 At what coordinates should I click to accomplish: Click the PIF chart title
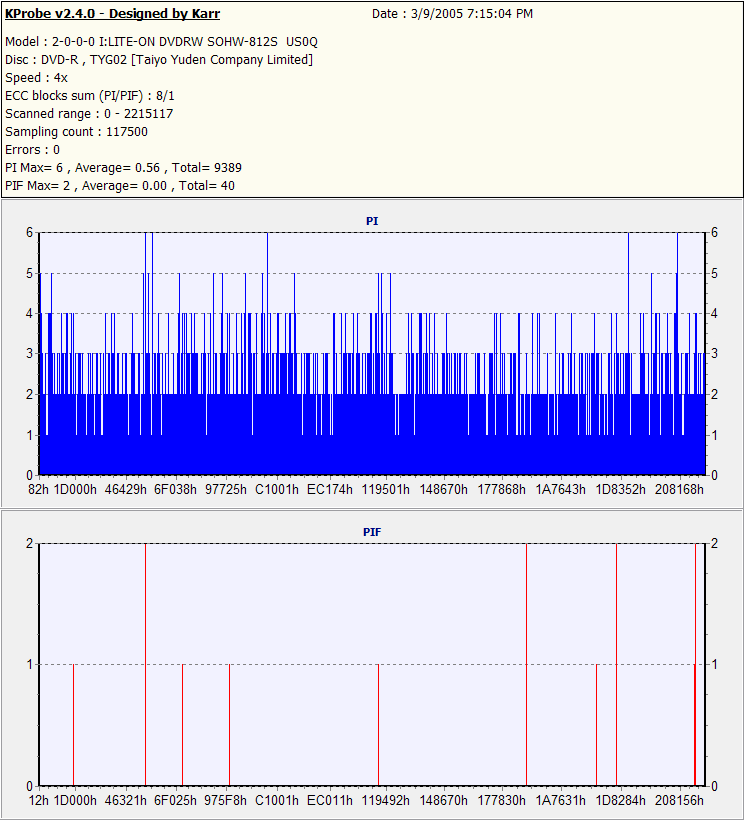372,532
